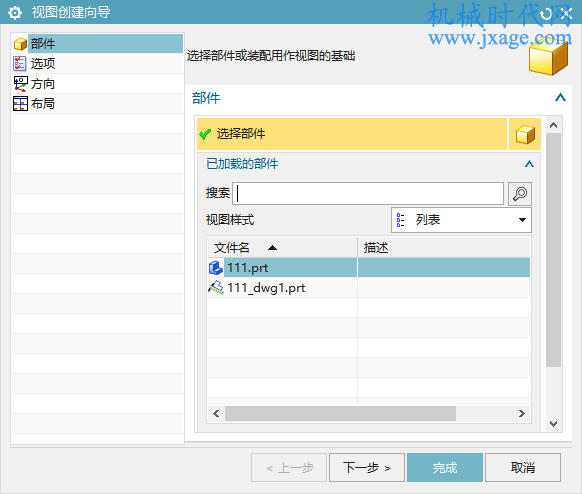Click the settings gear in the title bar
Screen dimensions: 582x494
15,13
